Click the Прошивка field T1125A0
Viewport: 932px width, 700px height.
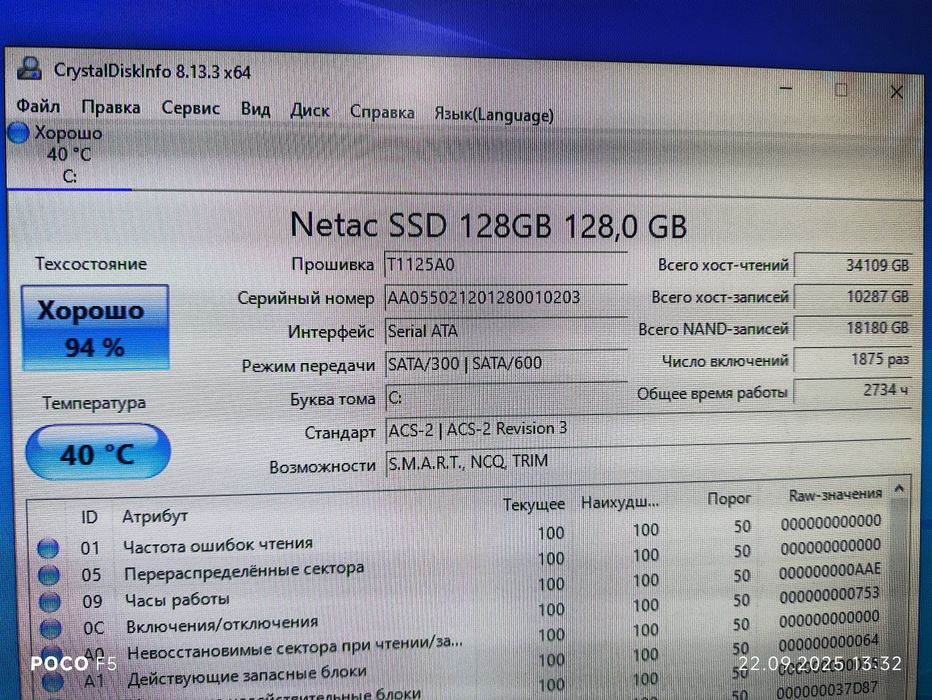506,264
